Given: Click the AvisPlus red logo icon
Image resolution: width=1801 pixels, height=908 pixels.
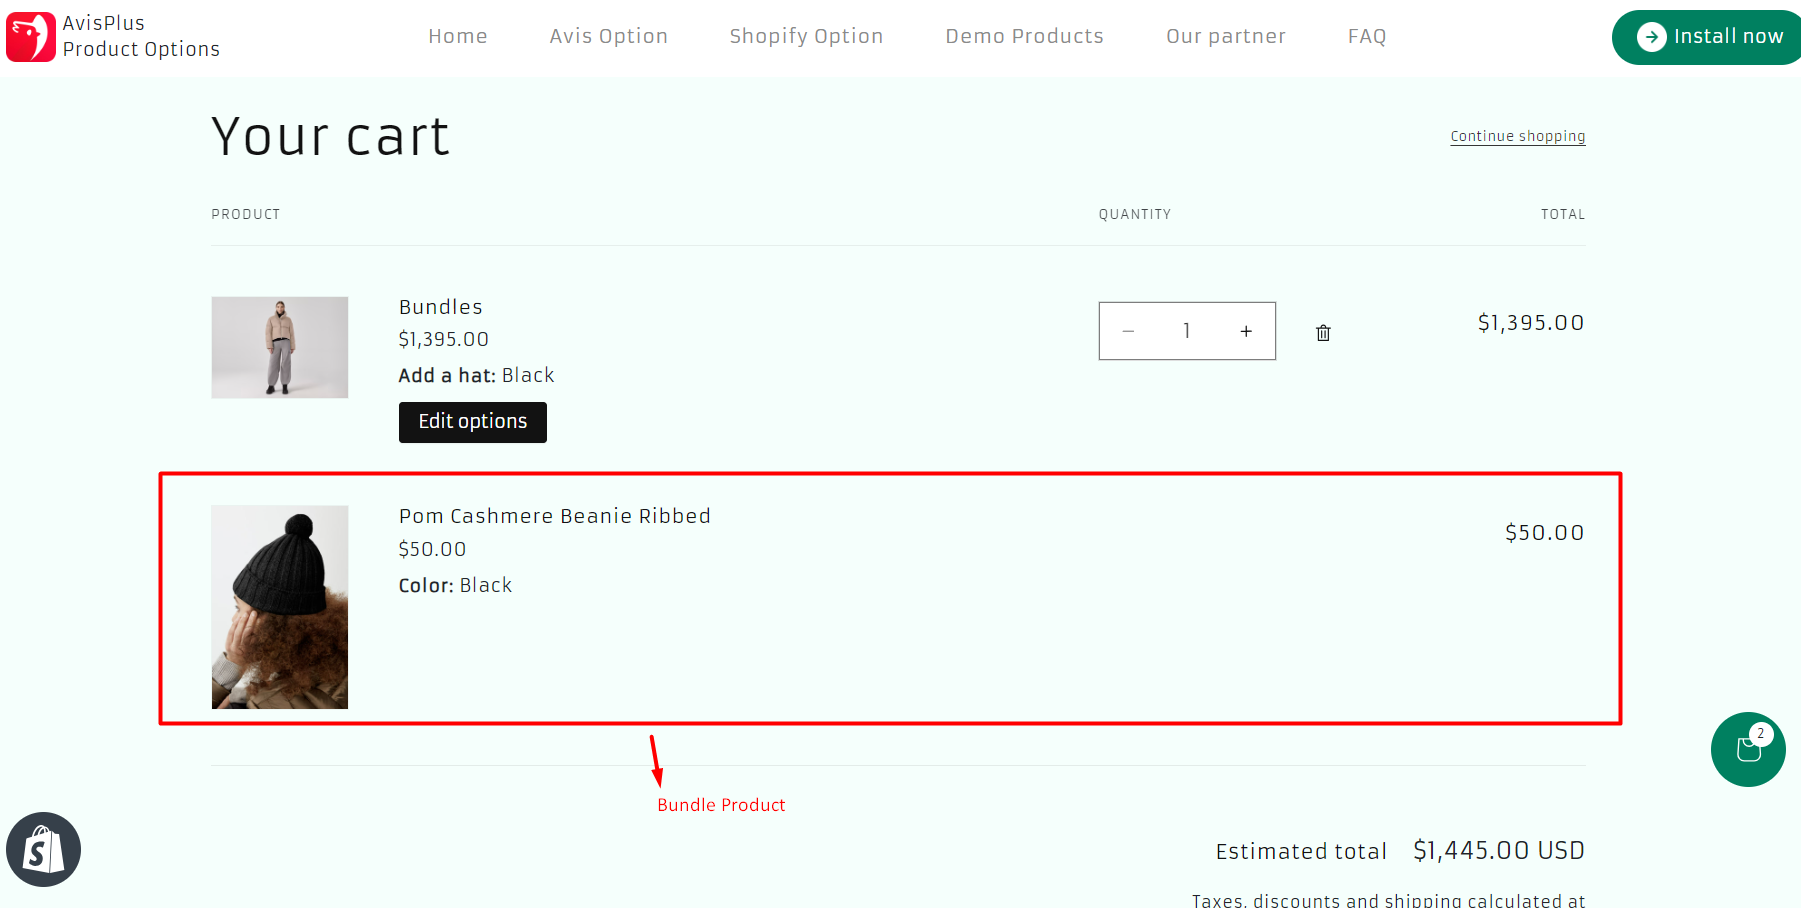Looking at the screenshot, I should [x=31, y=37].
